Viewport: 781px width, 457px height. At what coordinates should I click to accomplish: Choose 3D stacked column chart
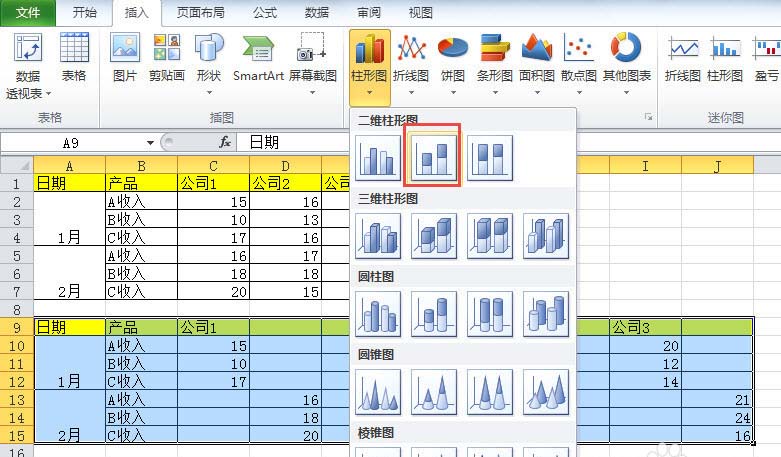pyautogui.click(x=434, y=236)
